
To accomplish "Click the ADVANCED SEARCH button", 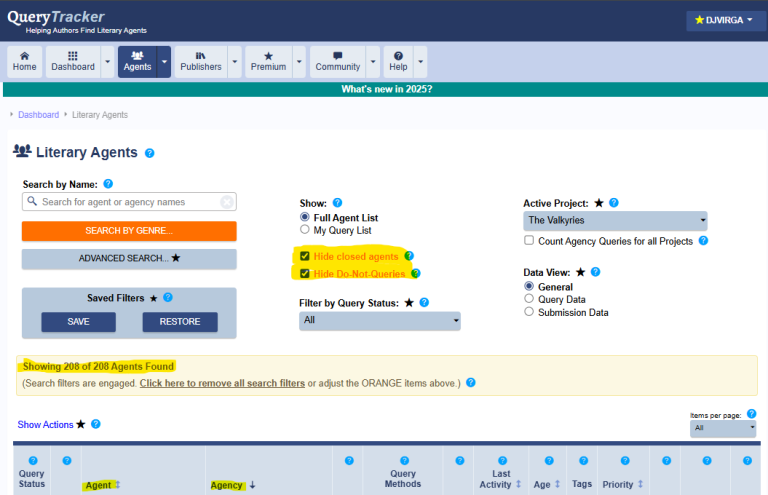I will click(129, 258).
